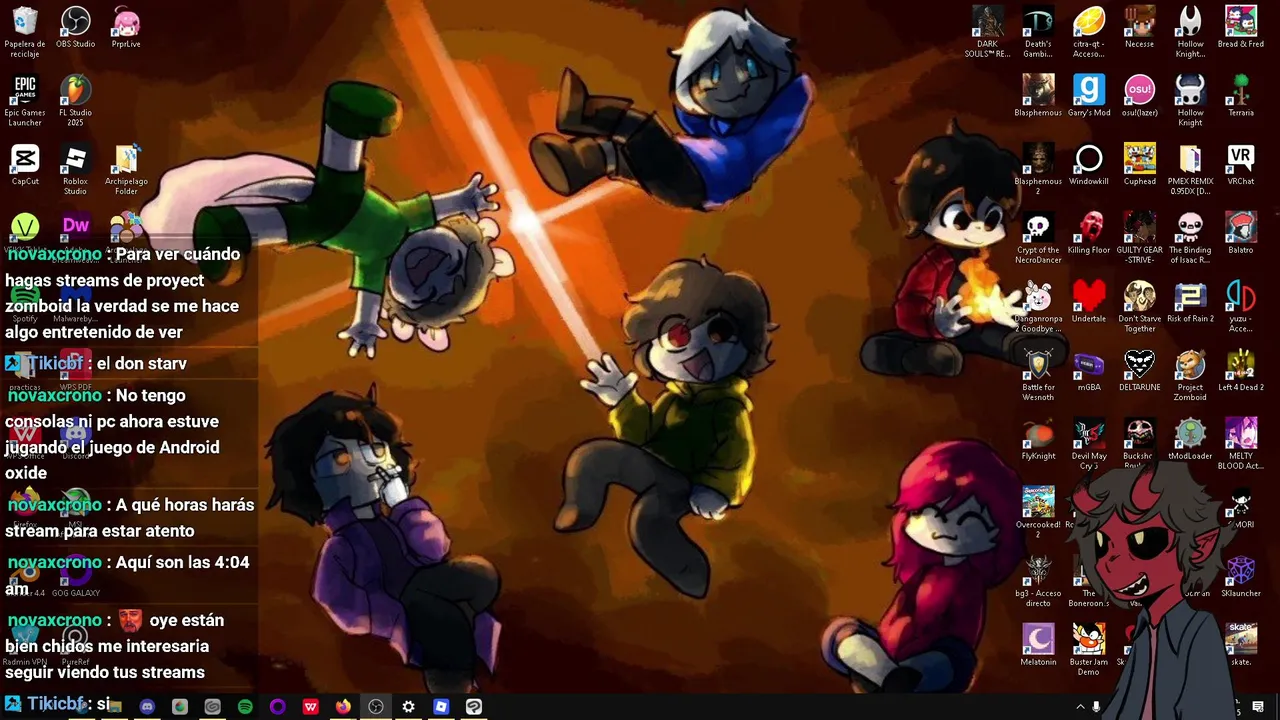
Task: Click the microphone icon in system tray
Action: coord(1096,707)
